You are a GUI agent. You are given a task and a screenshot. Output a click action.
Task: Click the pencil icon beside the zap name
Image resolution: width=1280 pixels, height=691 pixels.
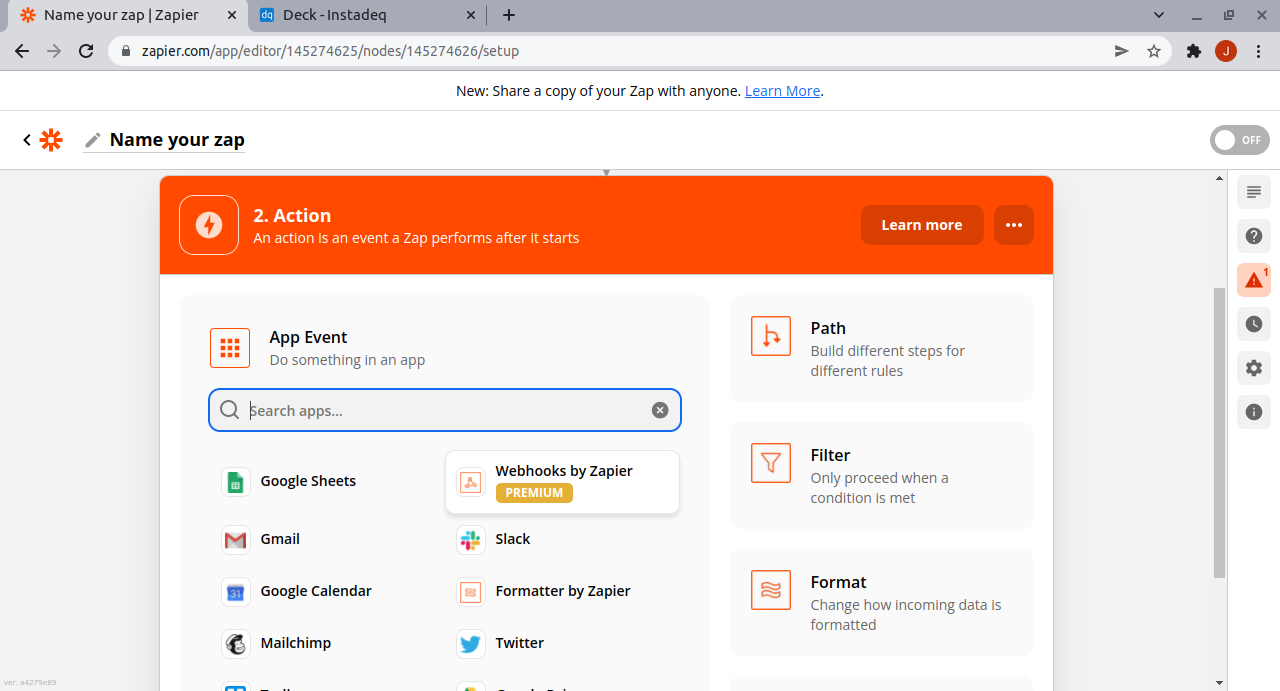click(x=93, y=140)
